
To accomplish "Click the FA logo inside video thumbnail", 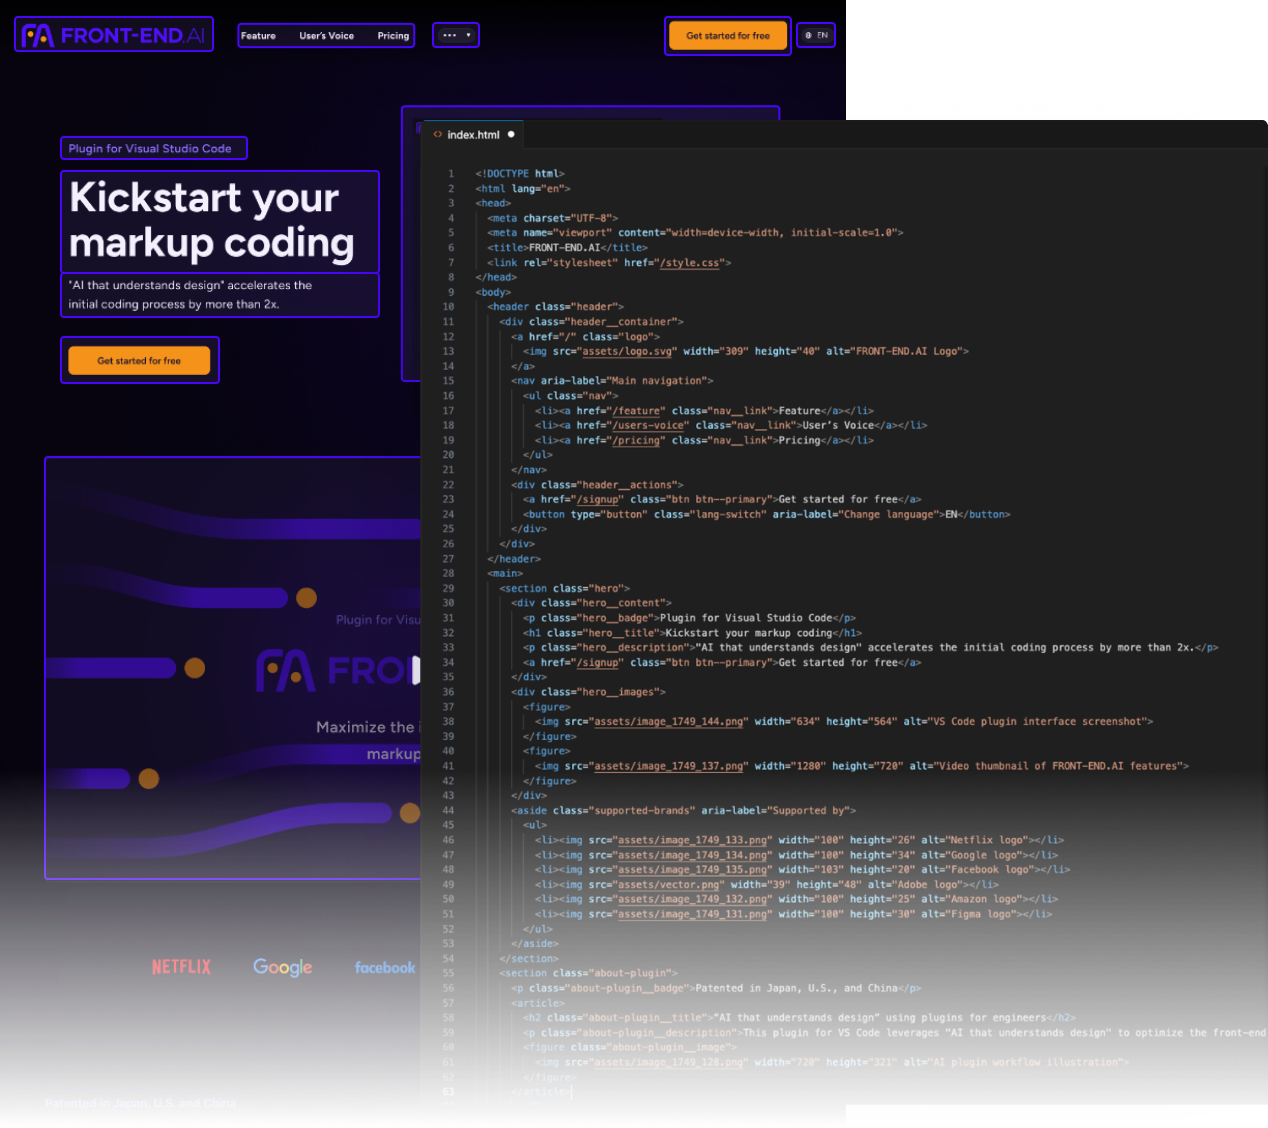I will [286, 670].
